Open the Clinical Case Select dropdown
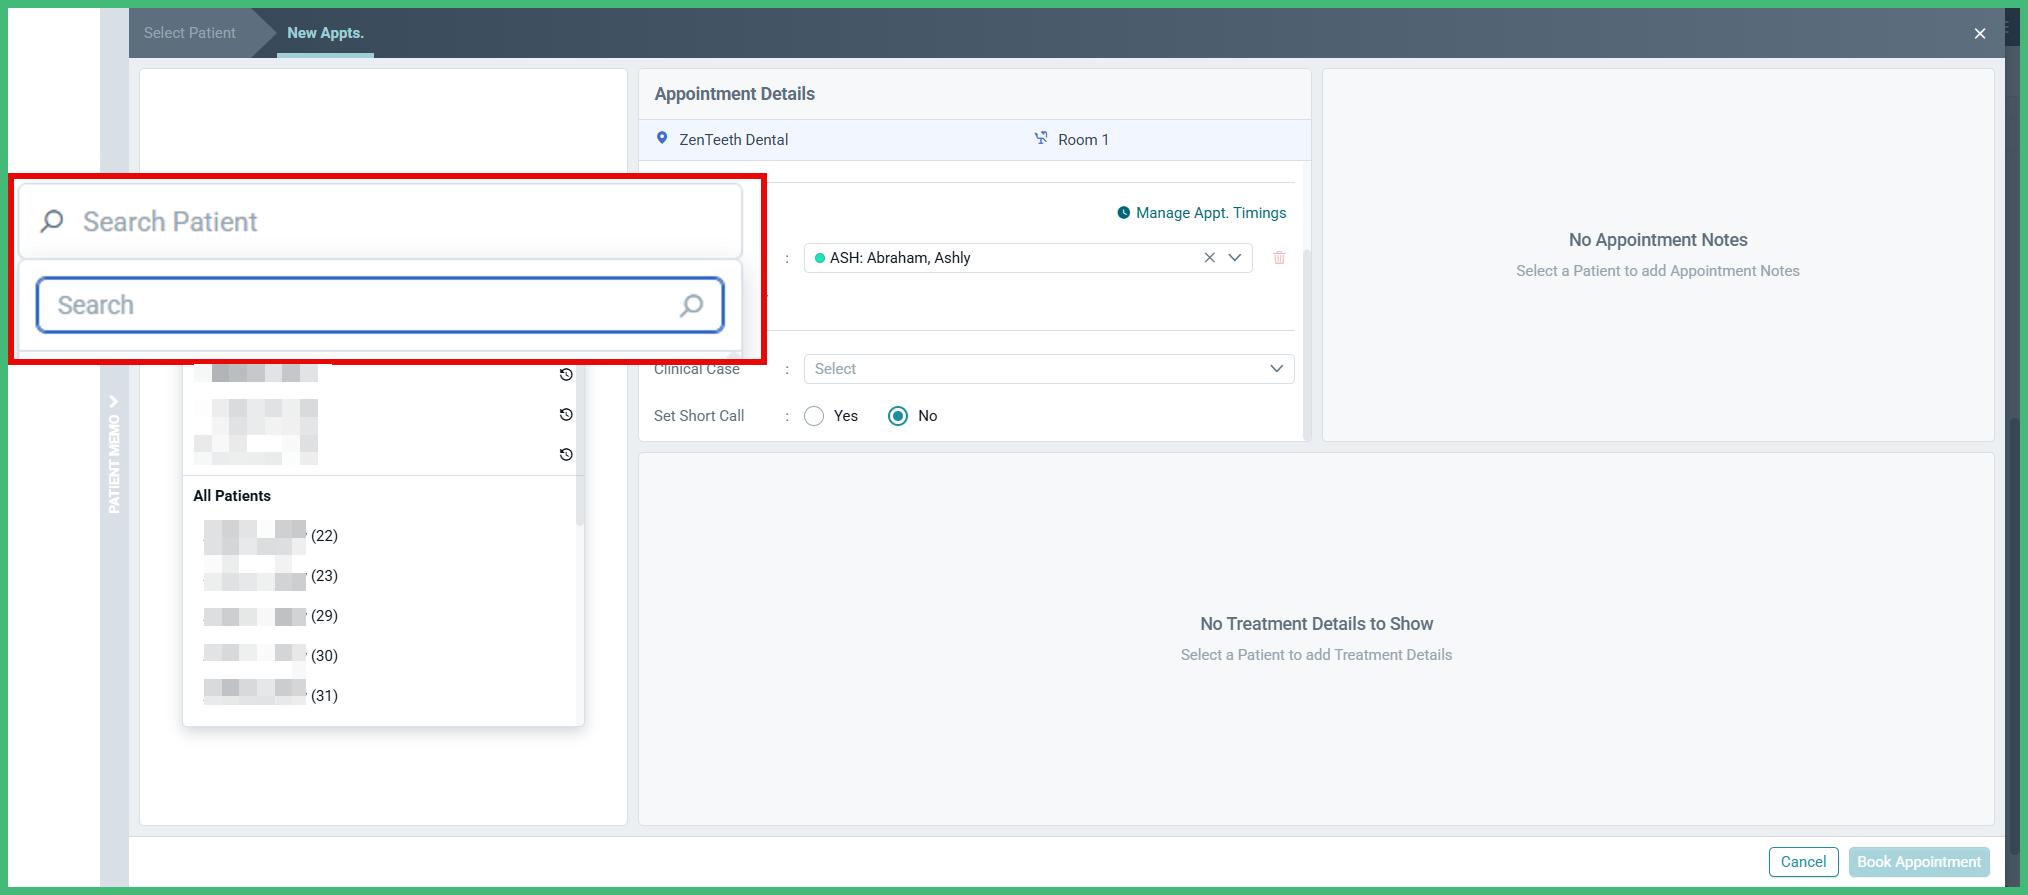2028x895 pixels. click(1049, 369)
